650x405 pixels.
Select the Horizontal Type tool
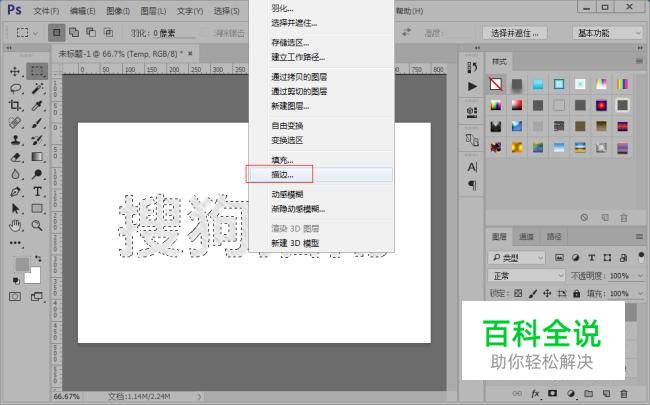click(37, 192)
